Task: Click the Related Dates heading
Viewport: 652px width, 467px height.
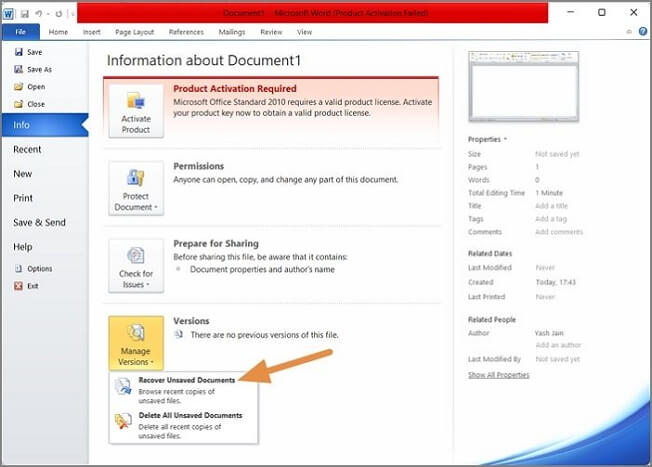Action: [x=490, y=253]
